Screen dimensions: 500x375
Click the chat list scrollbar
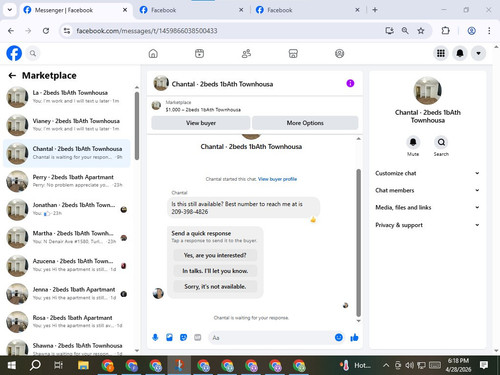pos(137,126)
